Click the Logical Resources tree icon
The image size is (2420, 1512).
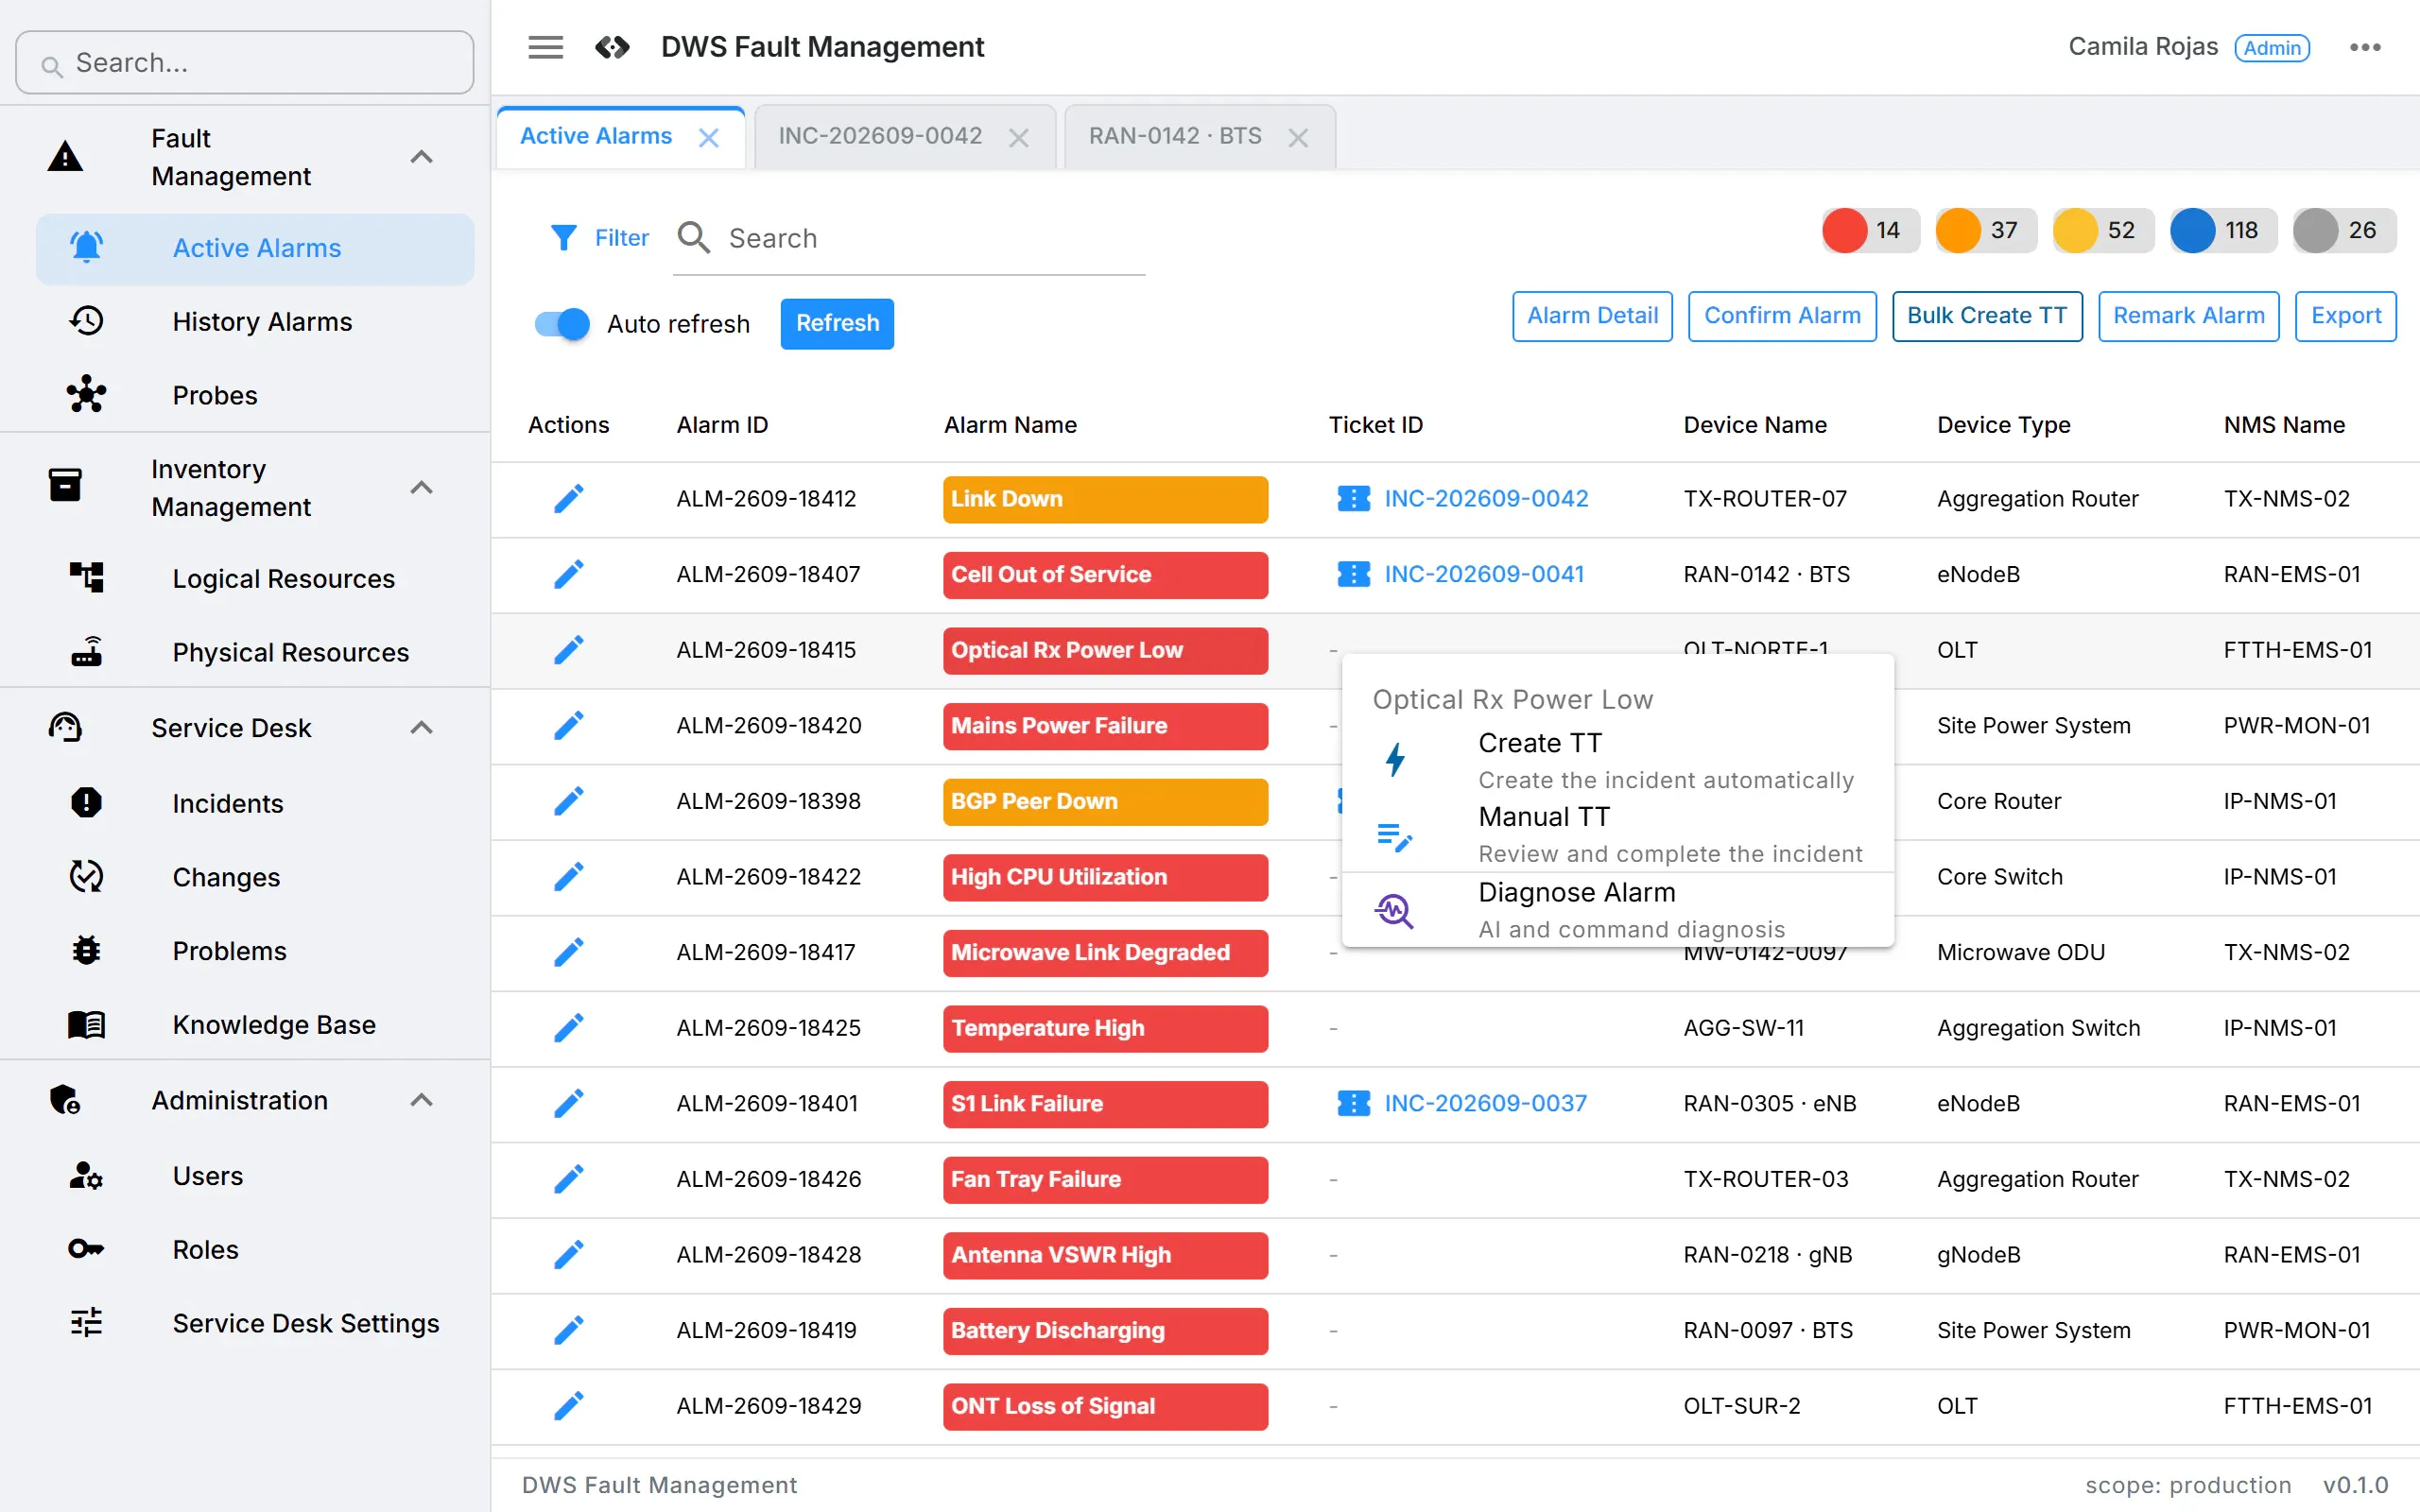(87, 578)
